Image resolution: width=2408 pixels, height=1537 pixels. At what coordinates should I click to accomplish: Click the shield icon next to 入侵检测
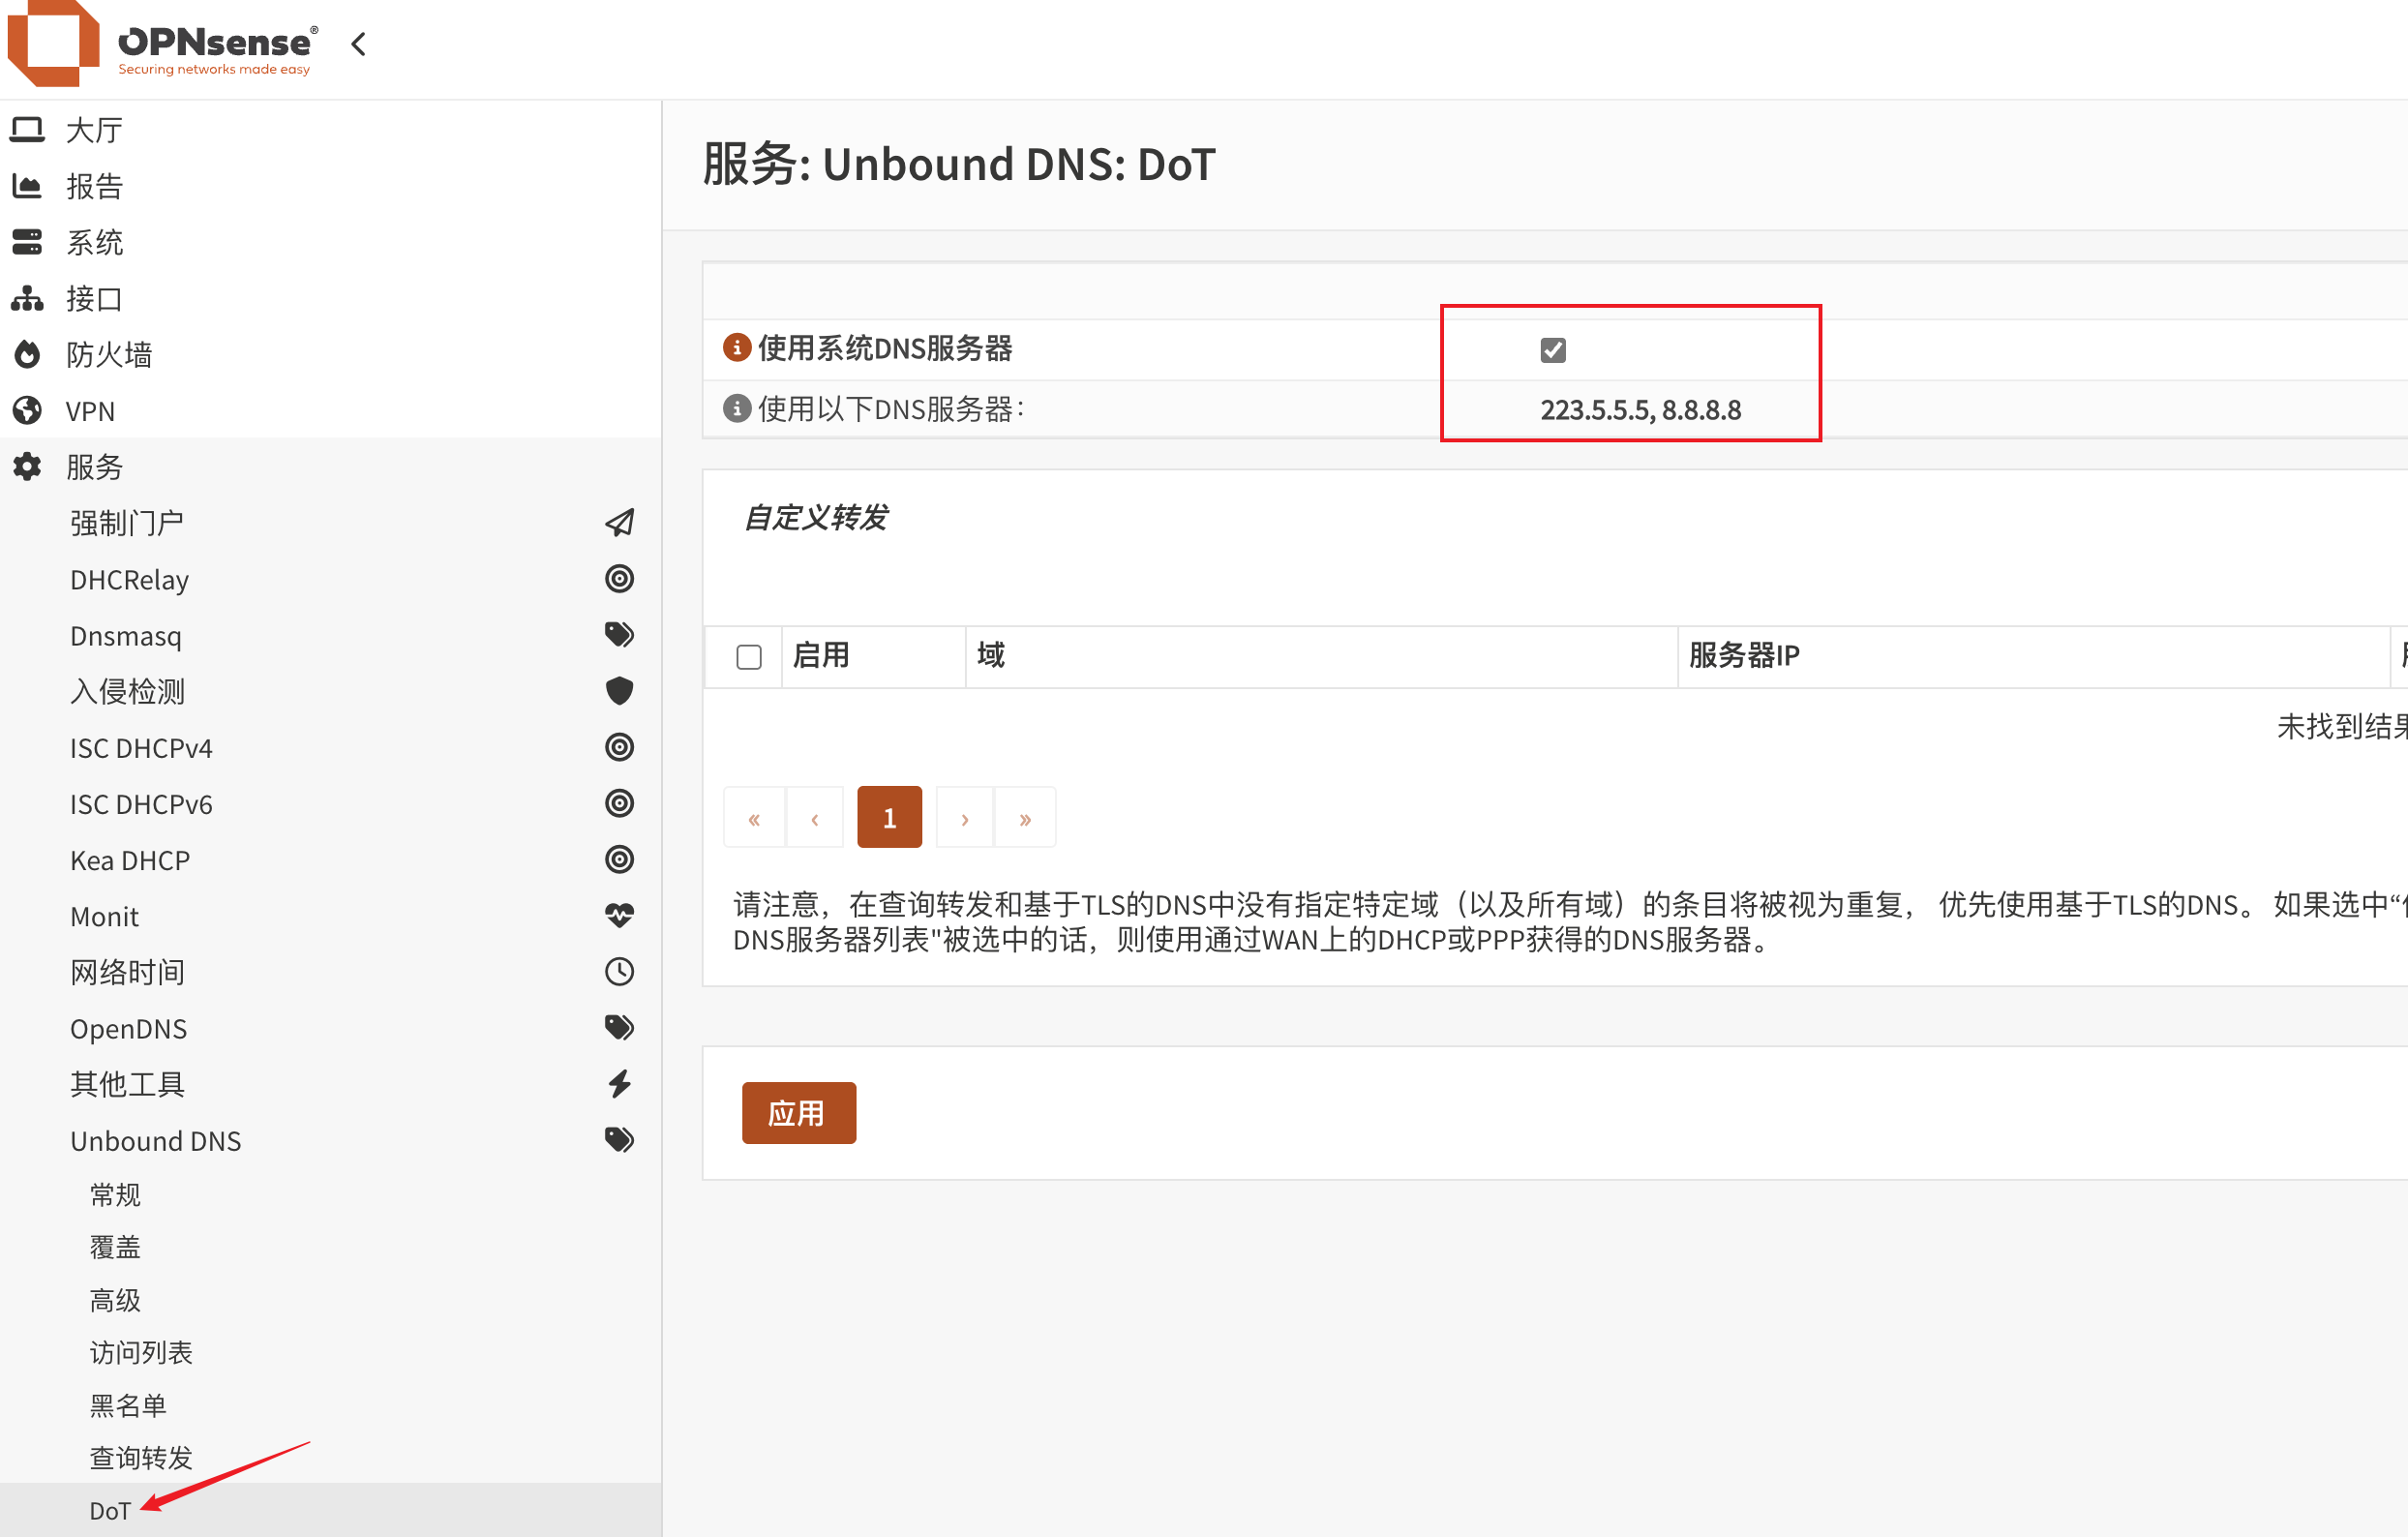click(x=619, y=690)
